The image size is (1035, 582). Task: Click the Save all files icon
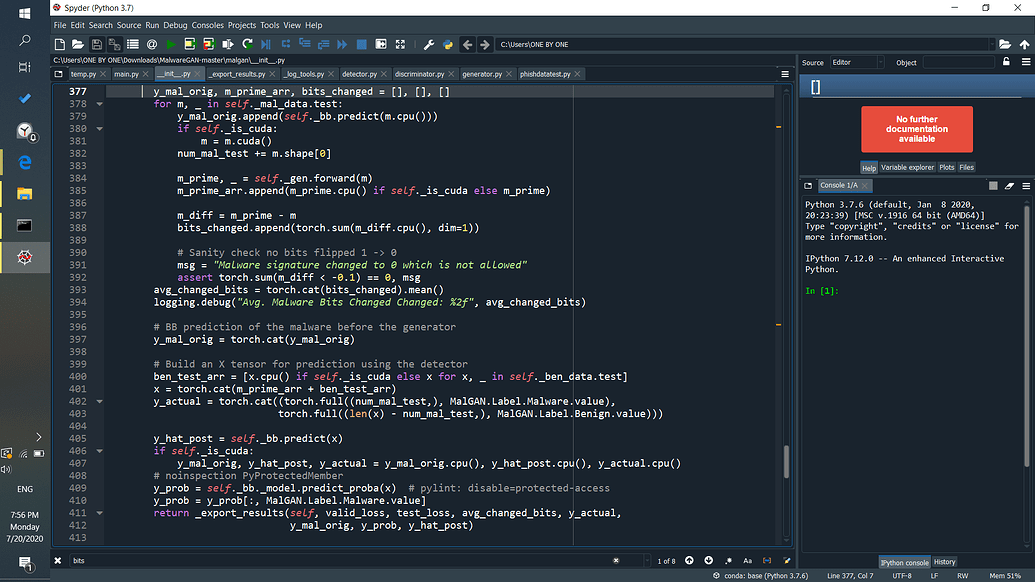[x=115, y=44]
